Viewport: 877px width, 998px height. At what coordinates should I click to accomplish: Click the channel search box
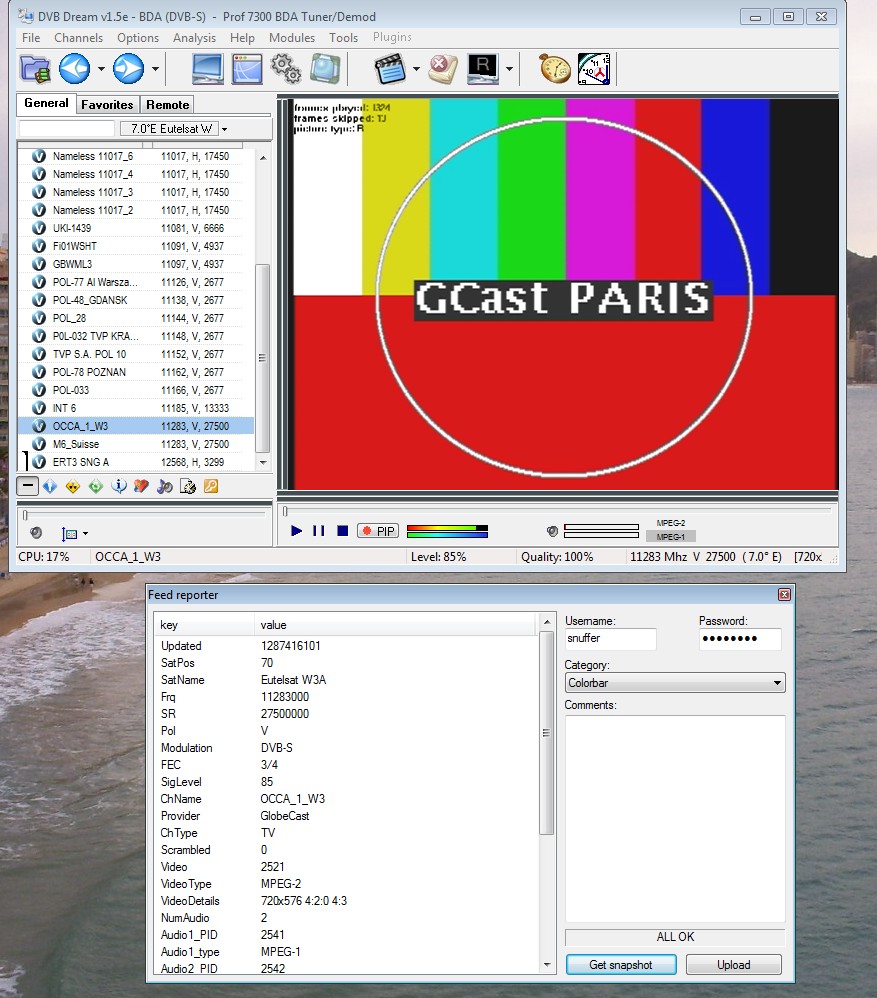click(67, 129)
